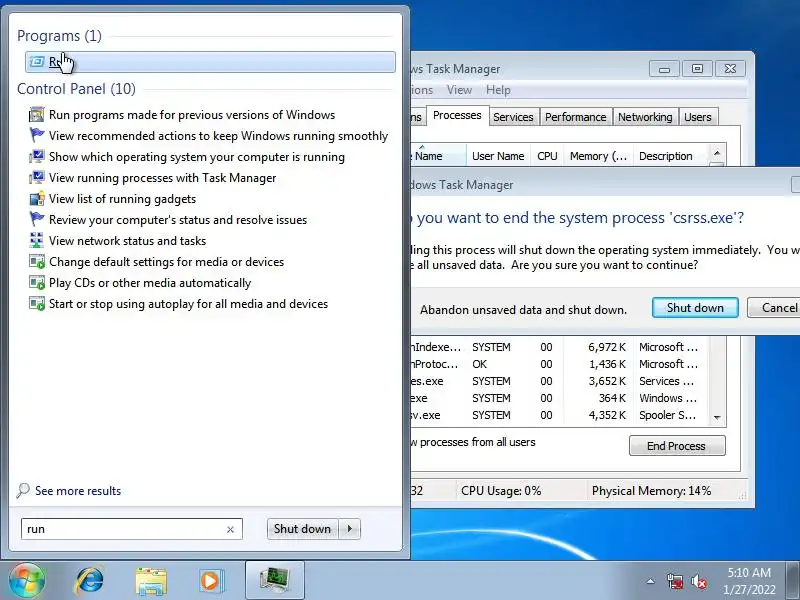Maximize the Windows Task Manager window
This screenshot has height=600, width=800.
coord(697,69)
